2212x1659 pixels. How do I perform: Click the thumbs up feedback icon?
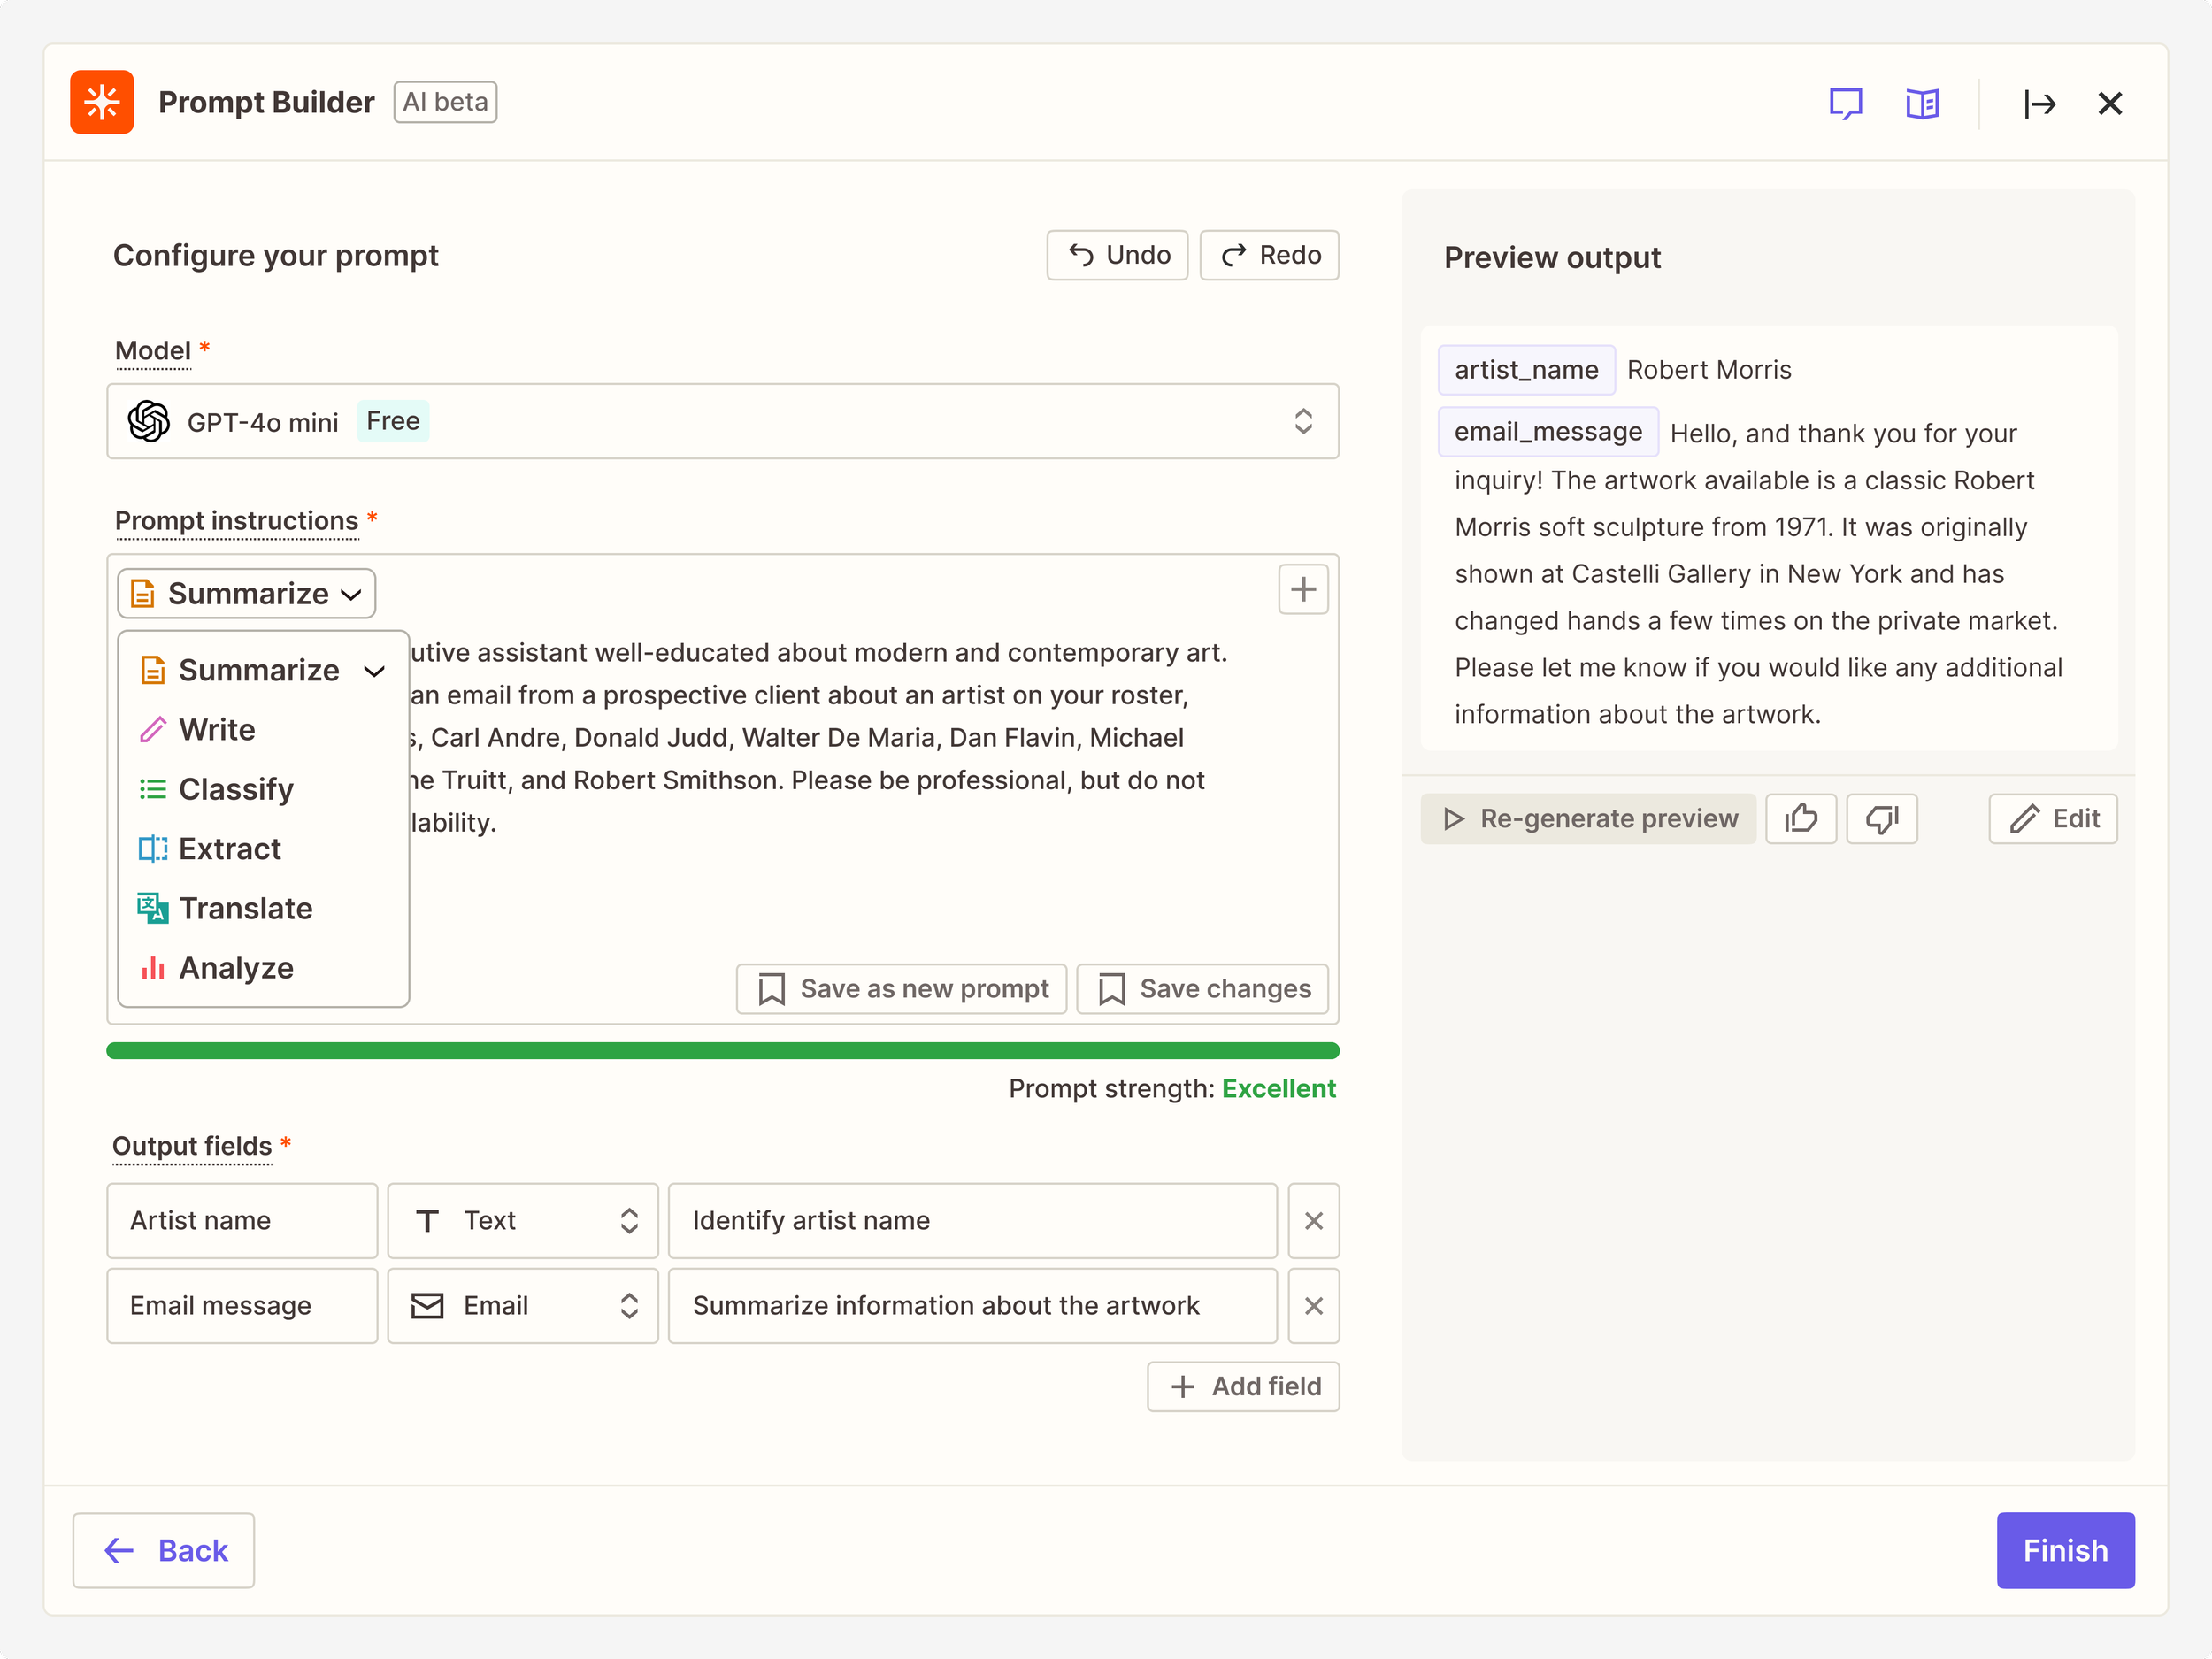point(1801,819)
